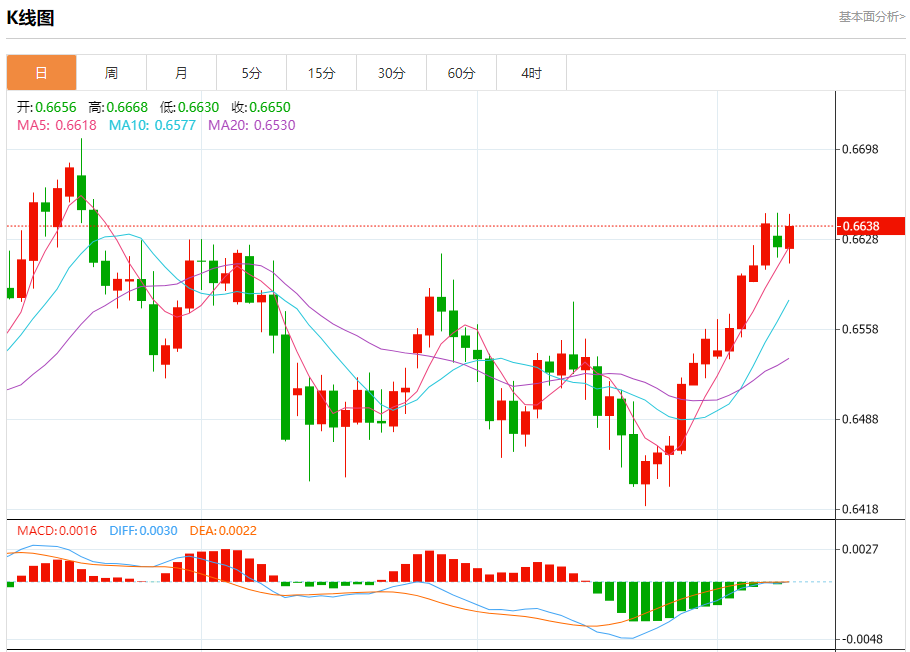This screenshot has height=652, width=910.
Task: Click the red 0.6638 current price tag
Action: click(x=870, y=227)
